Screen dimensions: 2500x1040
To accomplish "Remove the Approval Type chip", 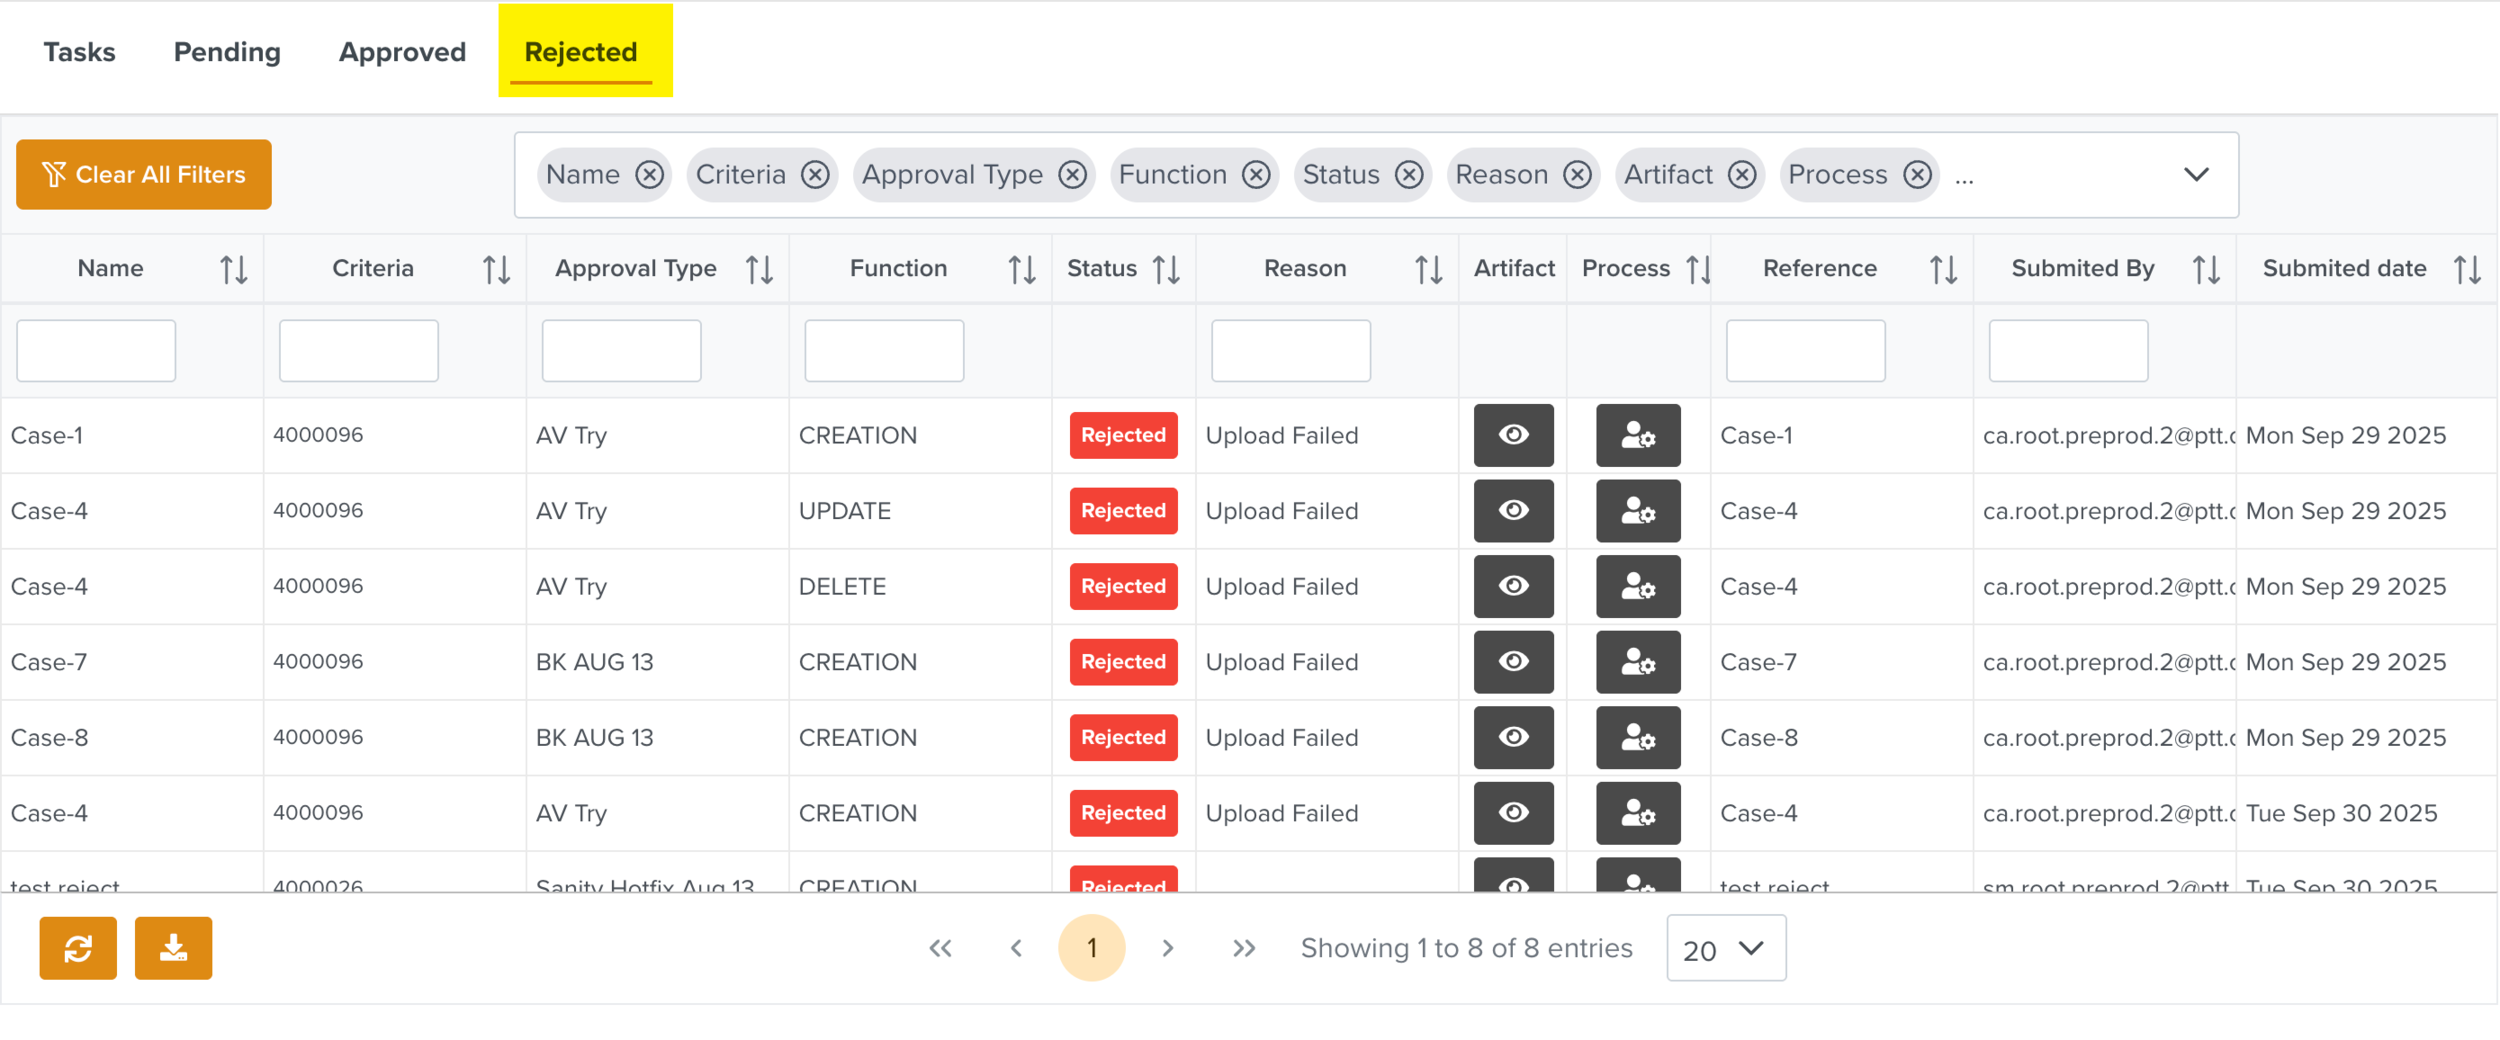I will (1072, 175).
